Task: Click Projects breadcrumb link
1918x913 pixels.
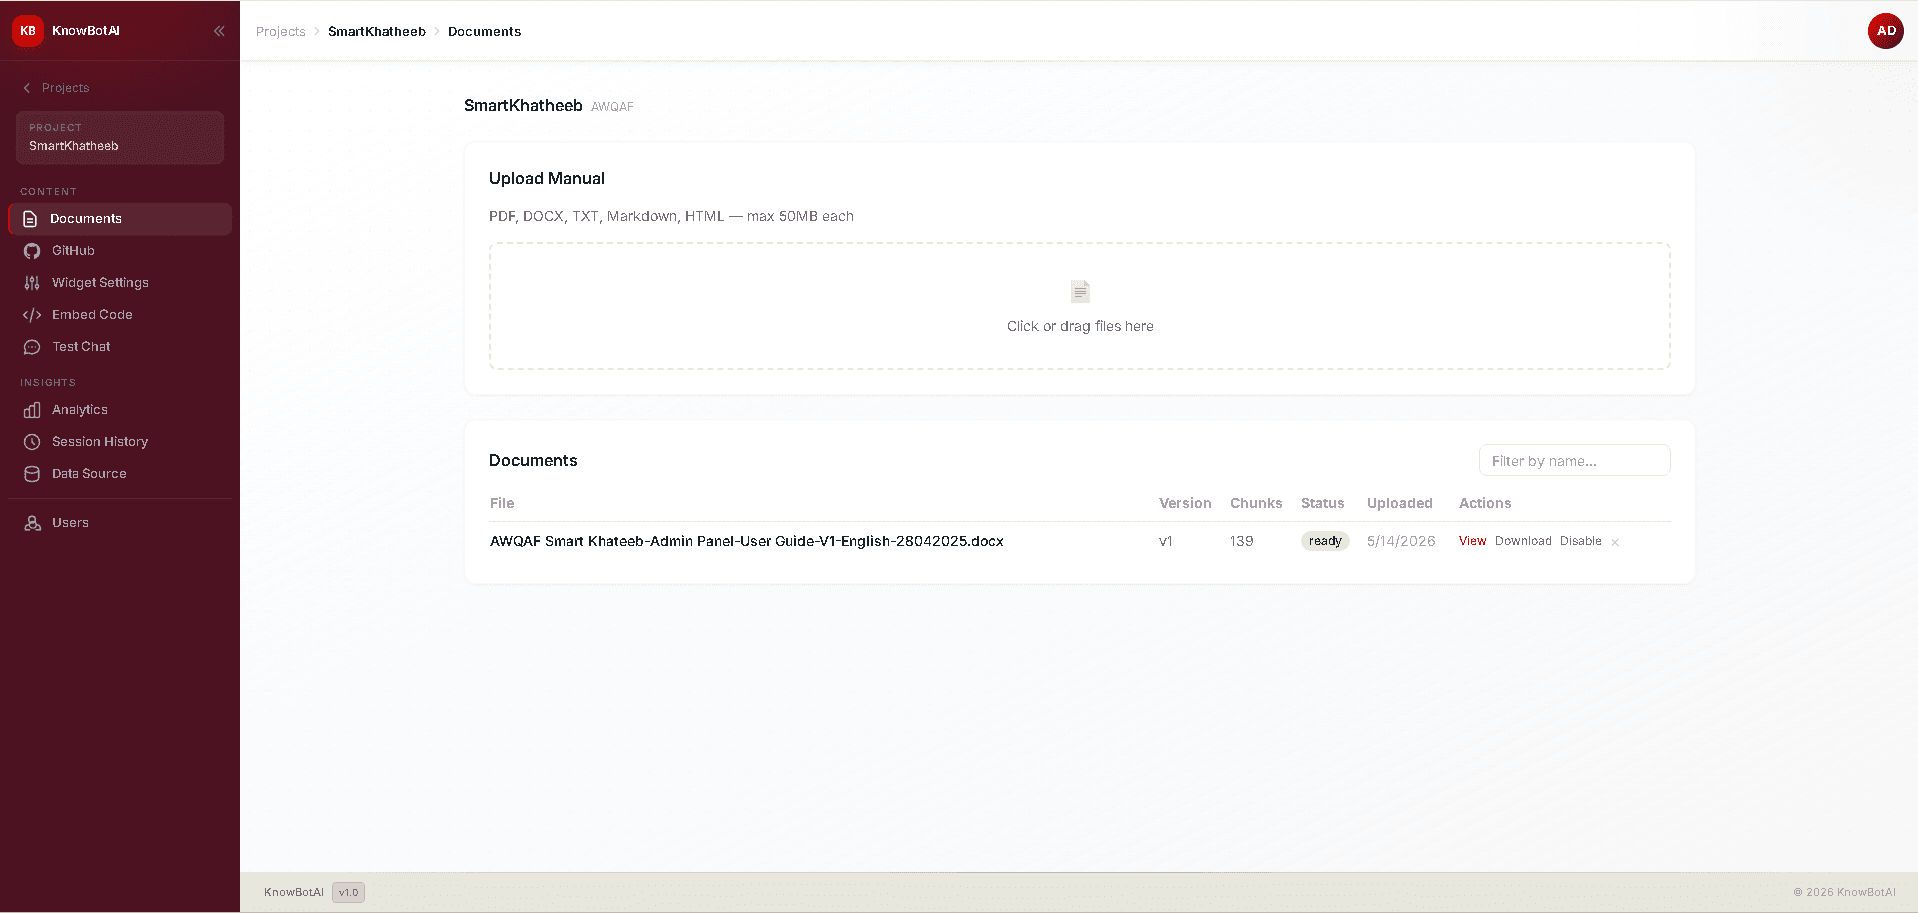Action: (281, 32)
